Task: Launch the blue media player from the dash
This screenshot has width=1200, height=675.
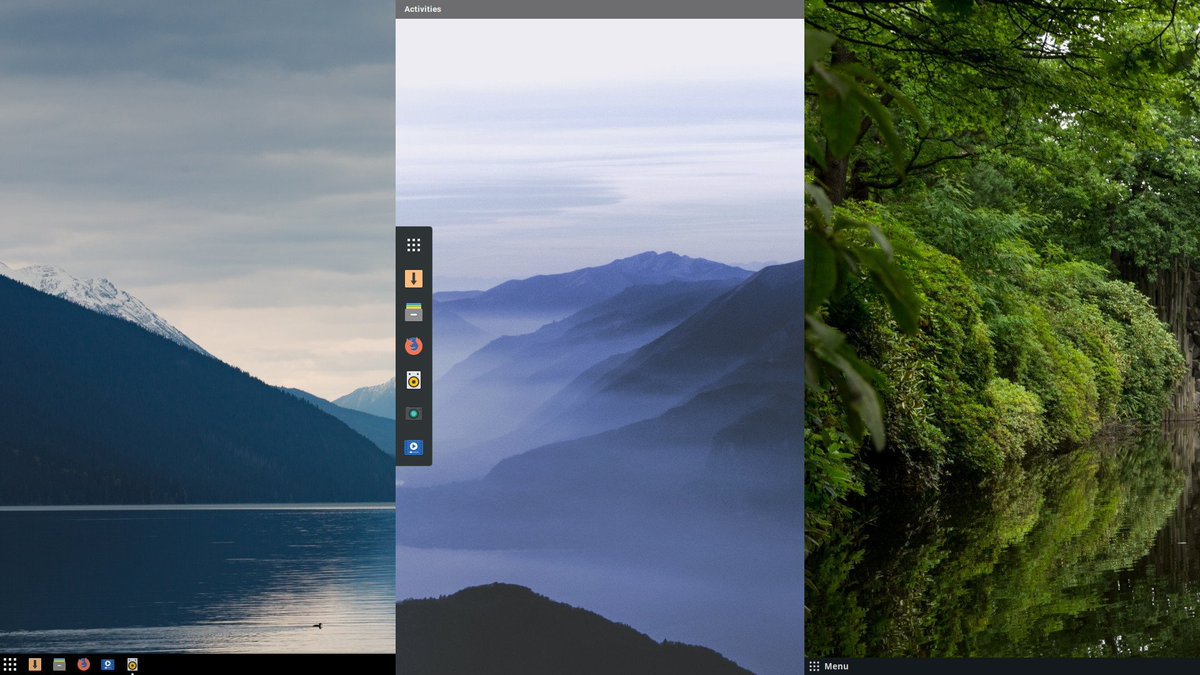Action: pyautogui.click(x=414, y=447)
